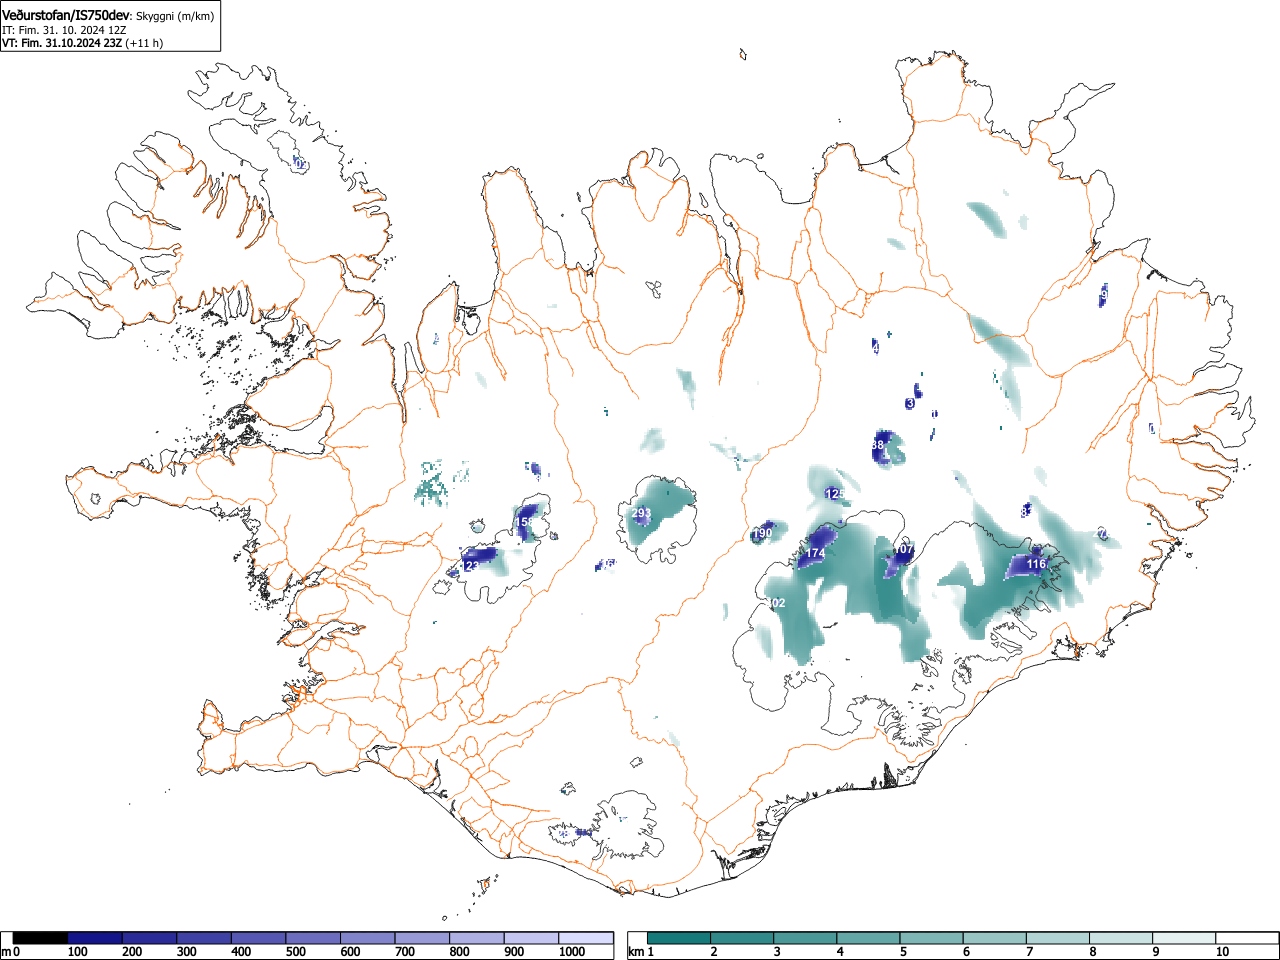This screenshot has width=1280, height=960.
Task: Click the '125' visibility value on the map
Action: (835, 494)
